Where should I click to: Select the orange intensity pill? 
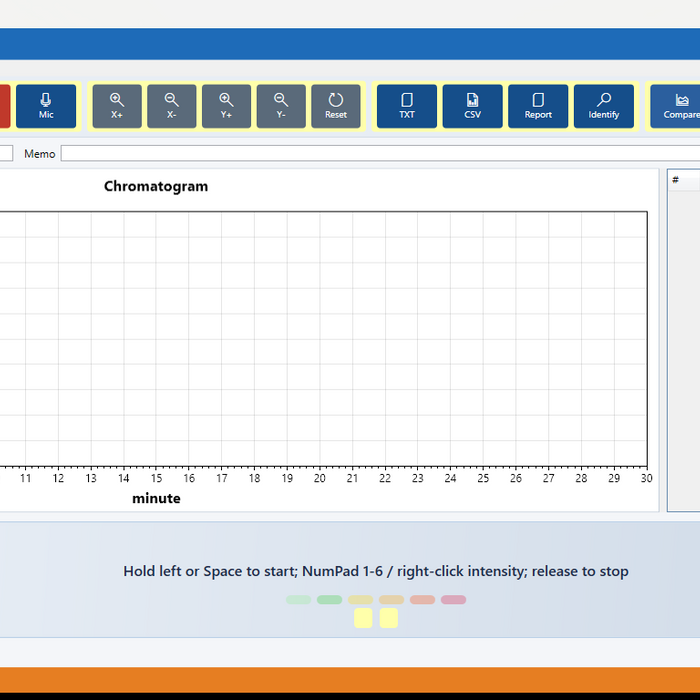coord(392,600)
